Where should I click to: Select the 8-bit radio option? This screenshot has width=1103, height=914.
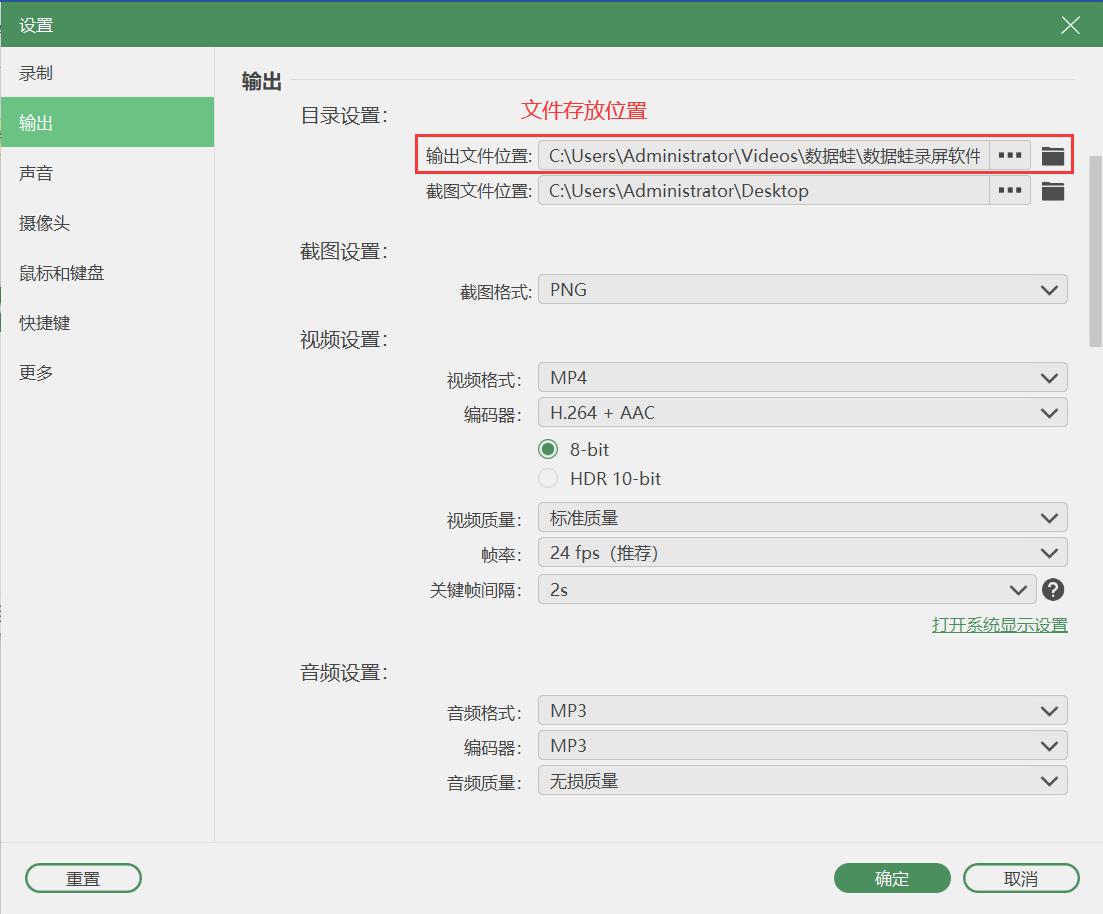coord(548,449)
